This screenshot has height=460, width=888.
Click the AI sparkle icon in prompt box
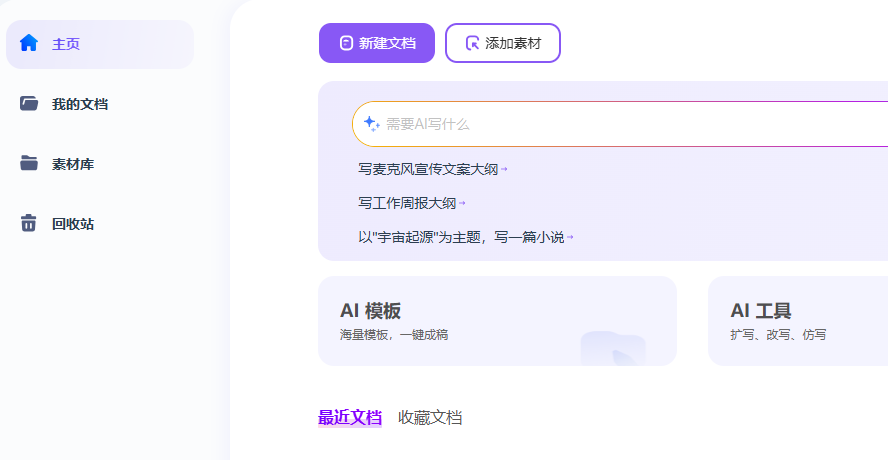point(372,123)
